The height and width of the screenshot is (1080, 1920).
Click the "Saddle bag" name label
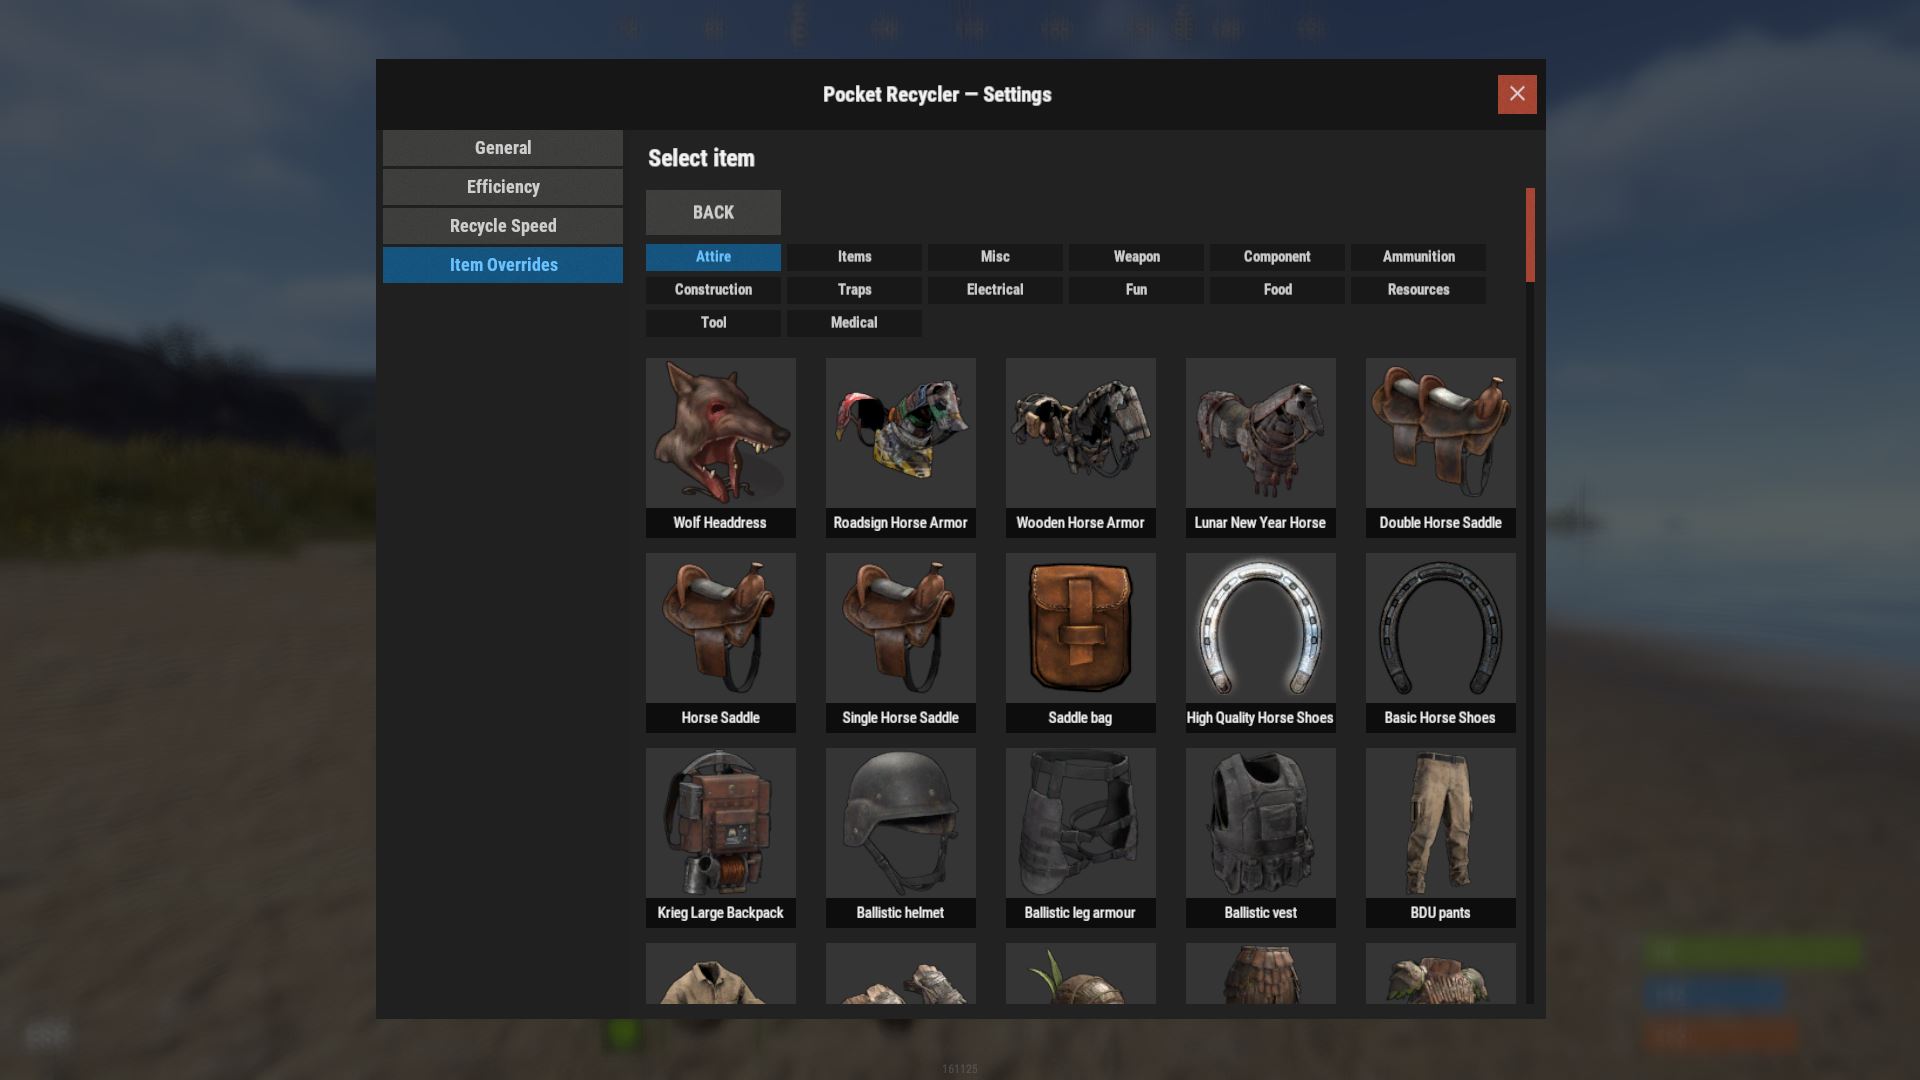point(1080,718)
